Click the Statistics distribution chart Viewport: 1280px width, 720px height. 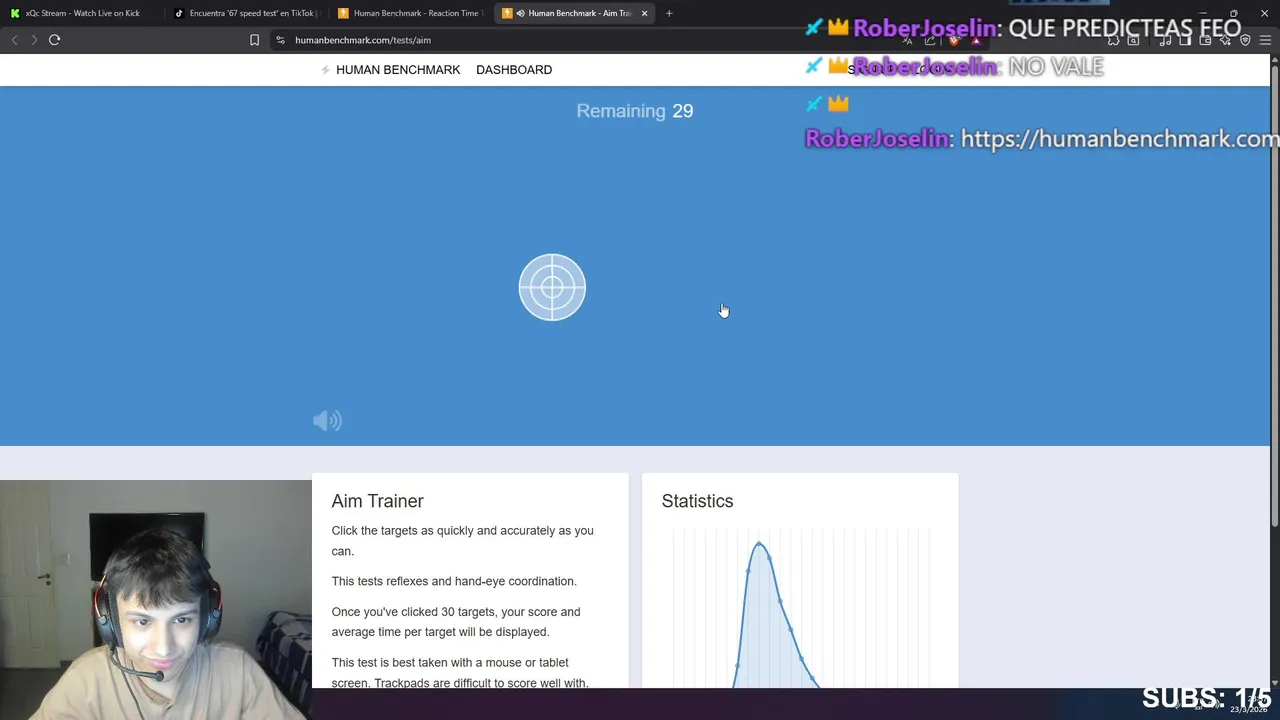point(800,608)
